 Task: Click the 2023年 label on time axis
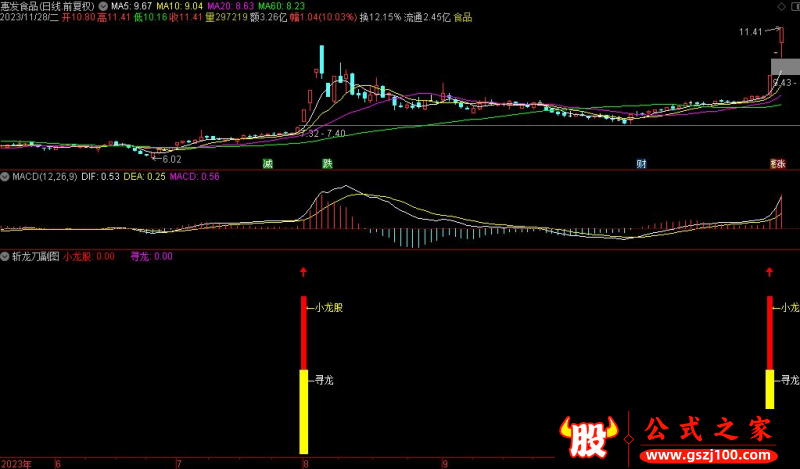[x=15, y=463]
